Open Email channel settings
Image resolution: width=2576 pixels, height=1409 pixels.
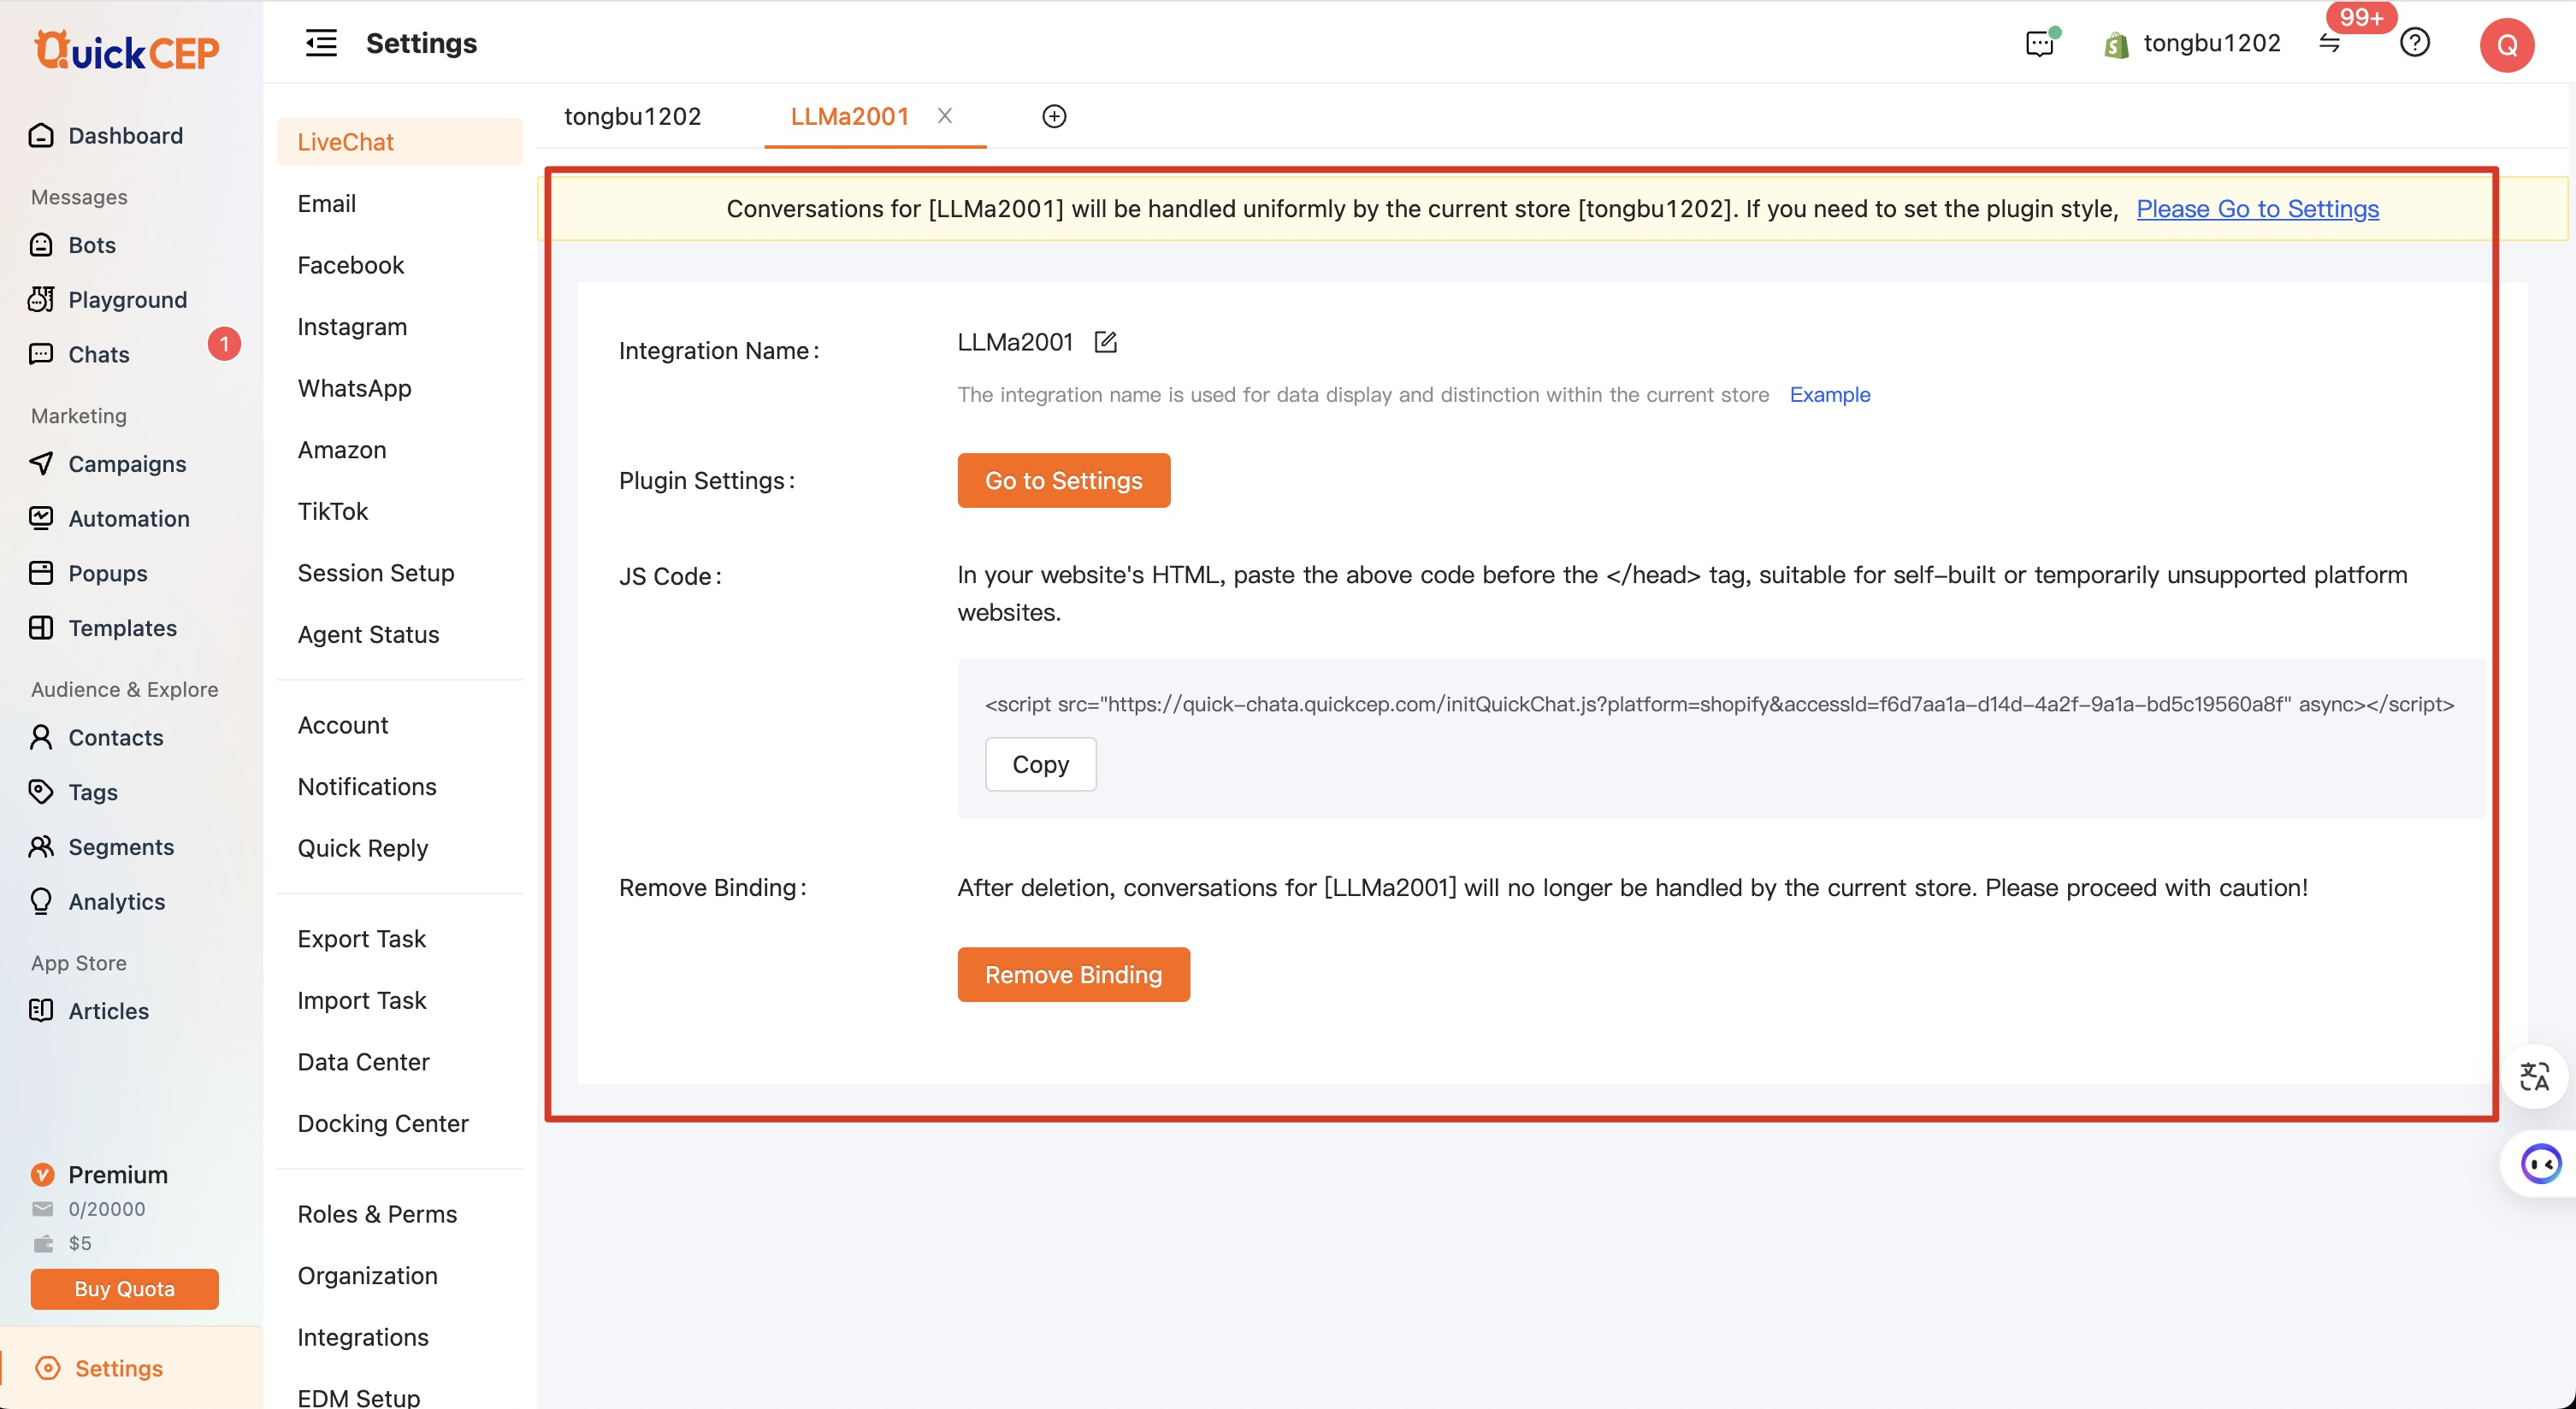point(326,204)
